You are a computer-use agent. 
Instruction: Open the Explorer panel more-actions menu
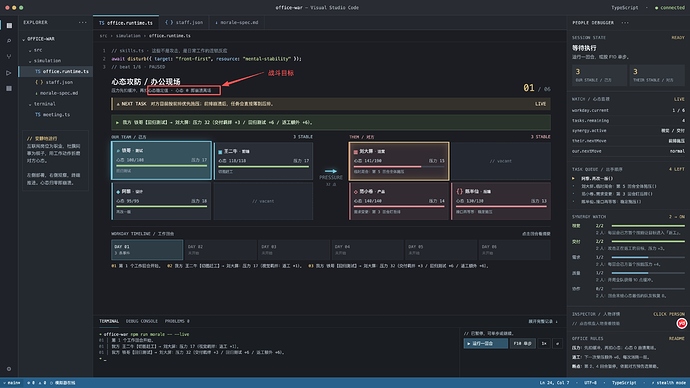tap(83, 22)
